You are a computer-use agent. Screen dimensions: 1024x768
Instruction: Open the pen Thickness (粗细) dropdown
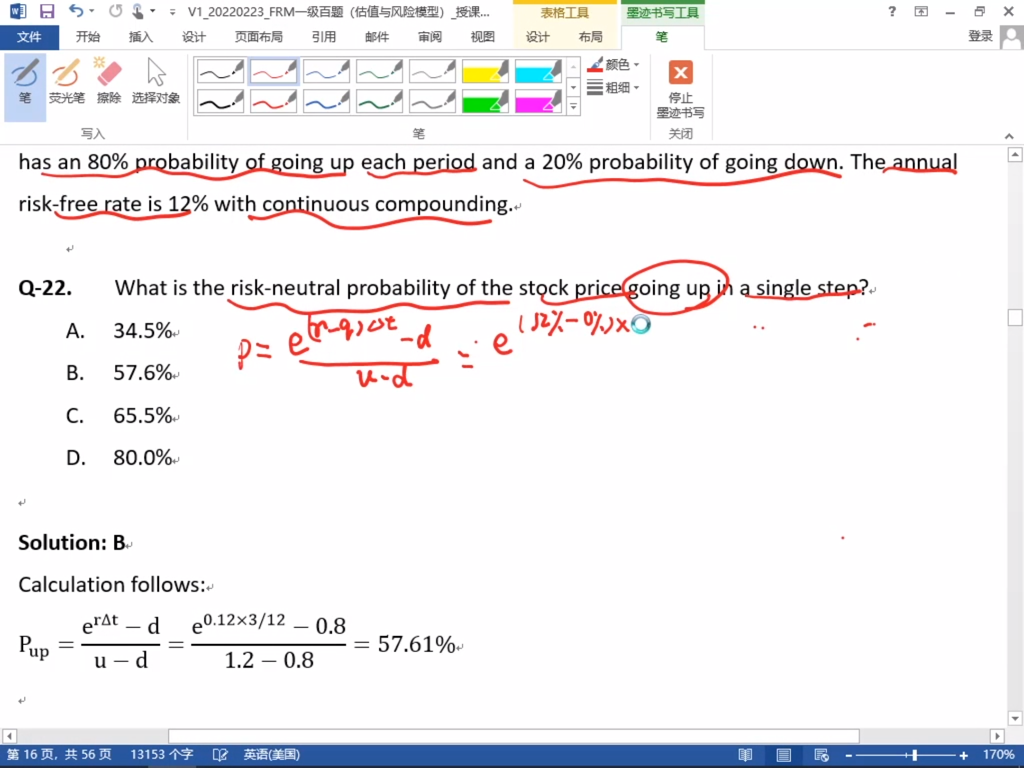coord(615,88)
